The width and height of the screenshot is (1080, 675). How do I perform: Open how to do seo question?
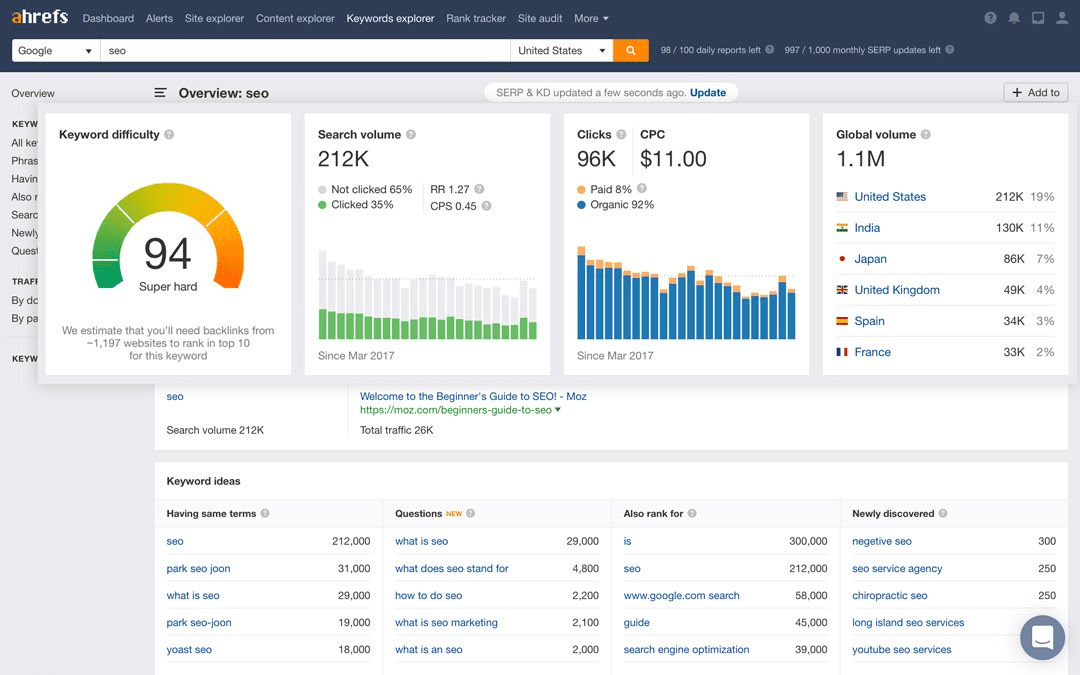pyautogui.click(x=428, y=595)
